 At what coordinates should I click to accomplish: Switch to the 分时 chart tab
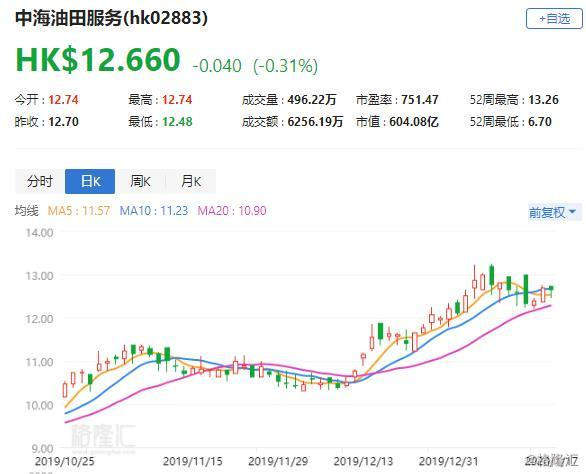tap(40, 181)
